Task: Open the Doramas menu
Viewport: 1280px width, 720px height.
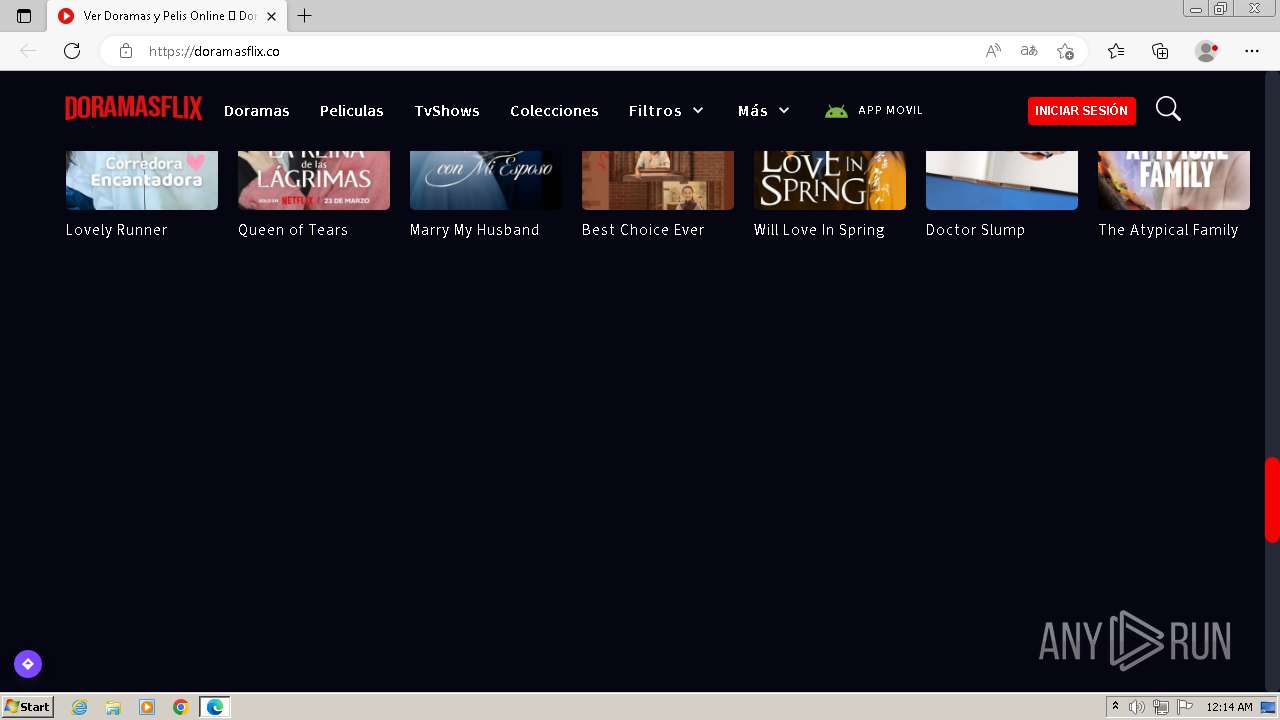Action: coord(257,111)
